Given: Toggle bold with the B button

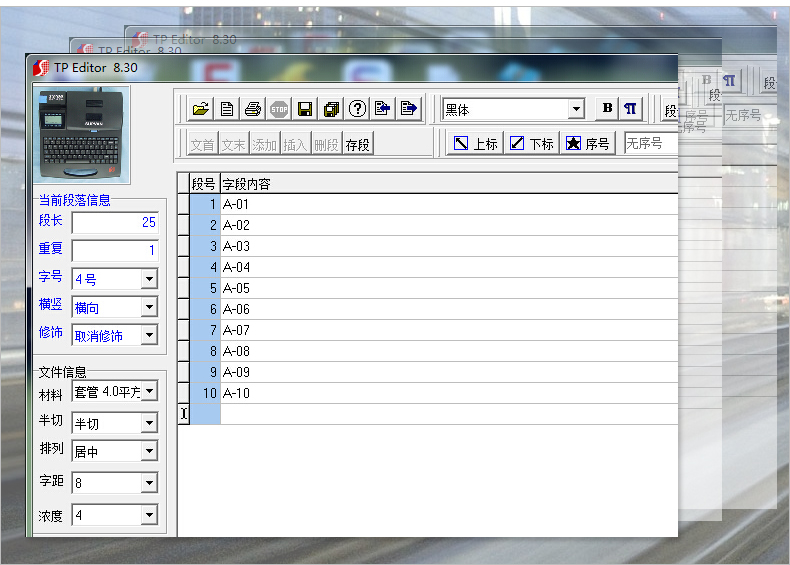Looking at the screenshot, I should coord(606,109).
